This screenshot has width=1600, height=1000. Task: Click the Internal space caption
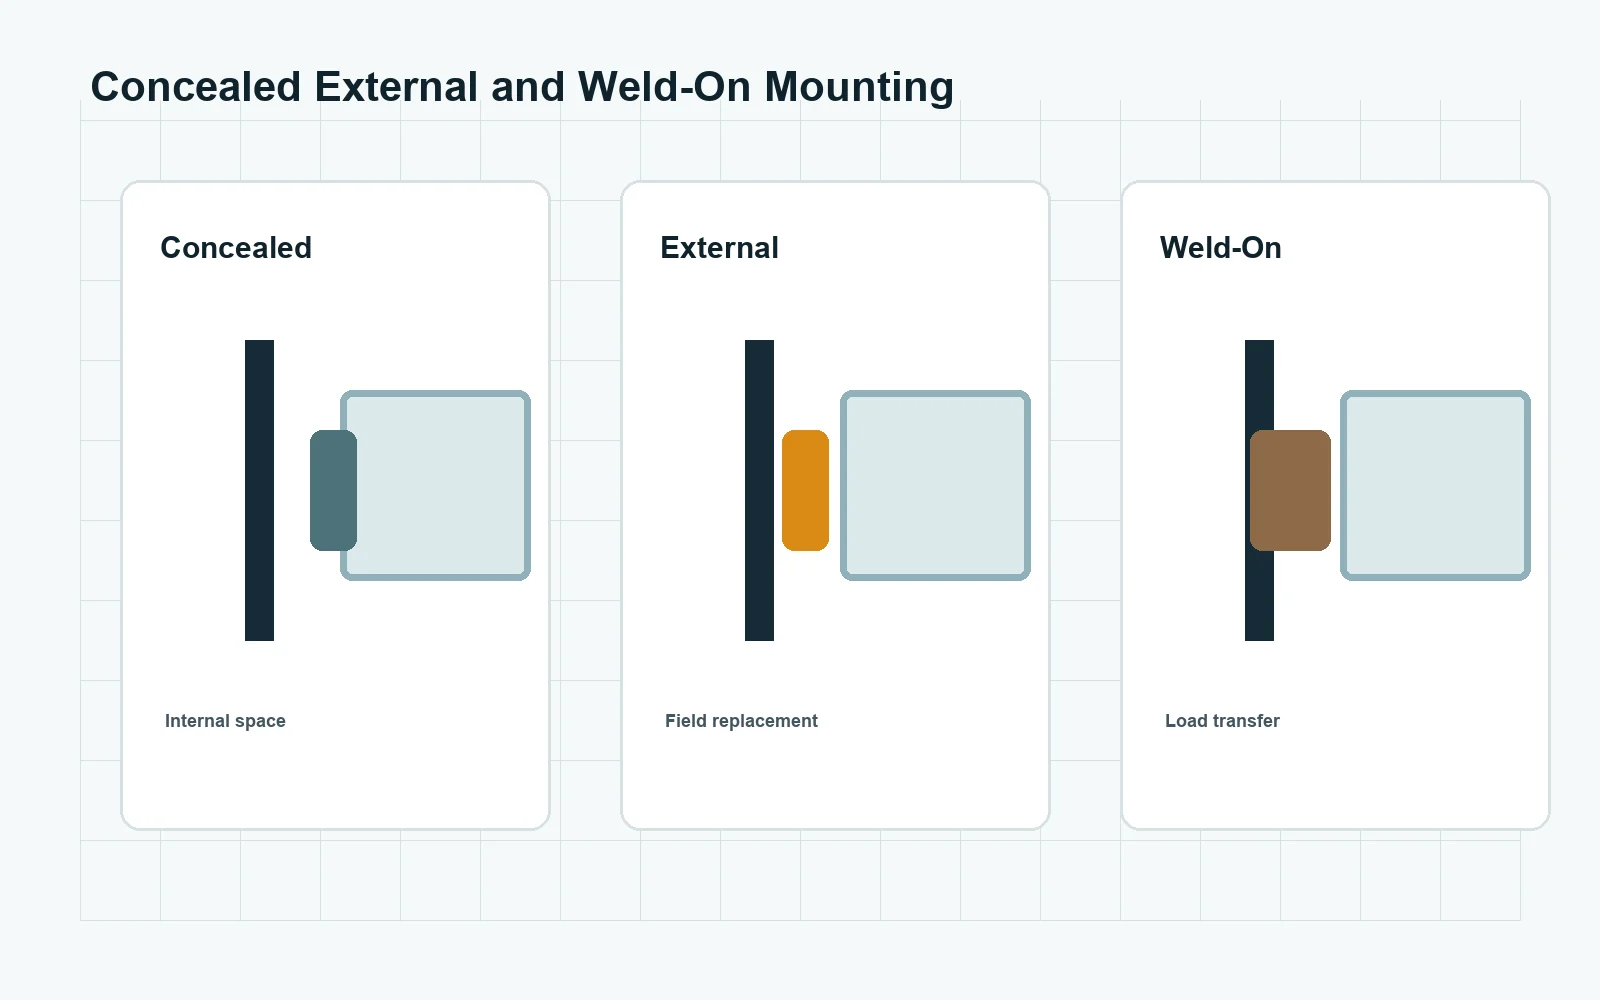(225, 721)
